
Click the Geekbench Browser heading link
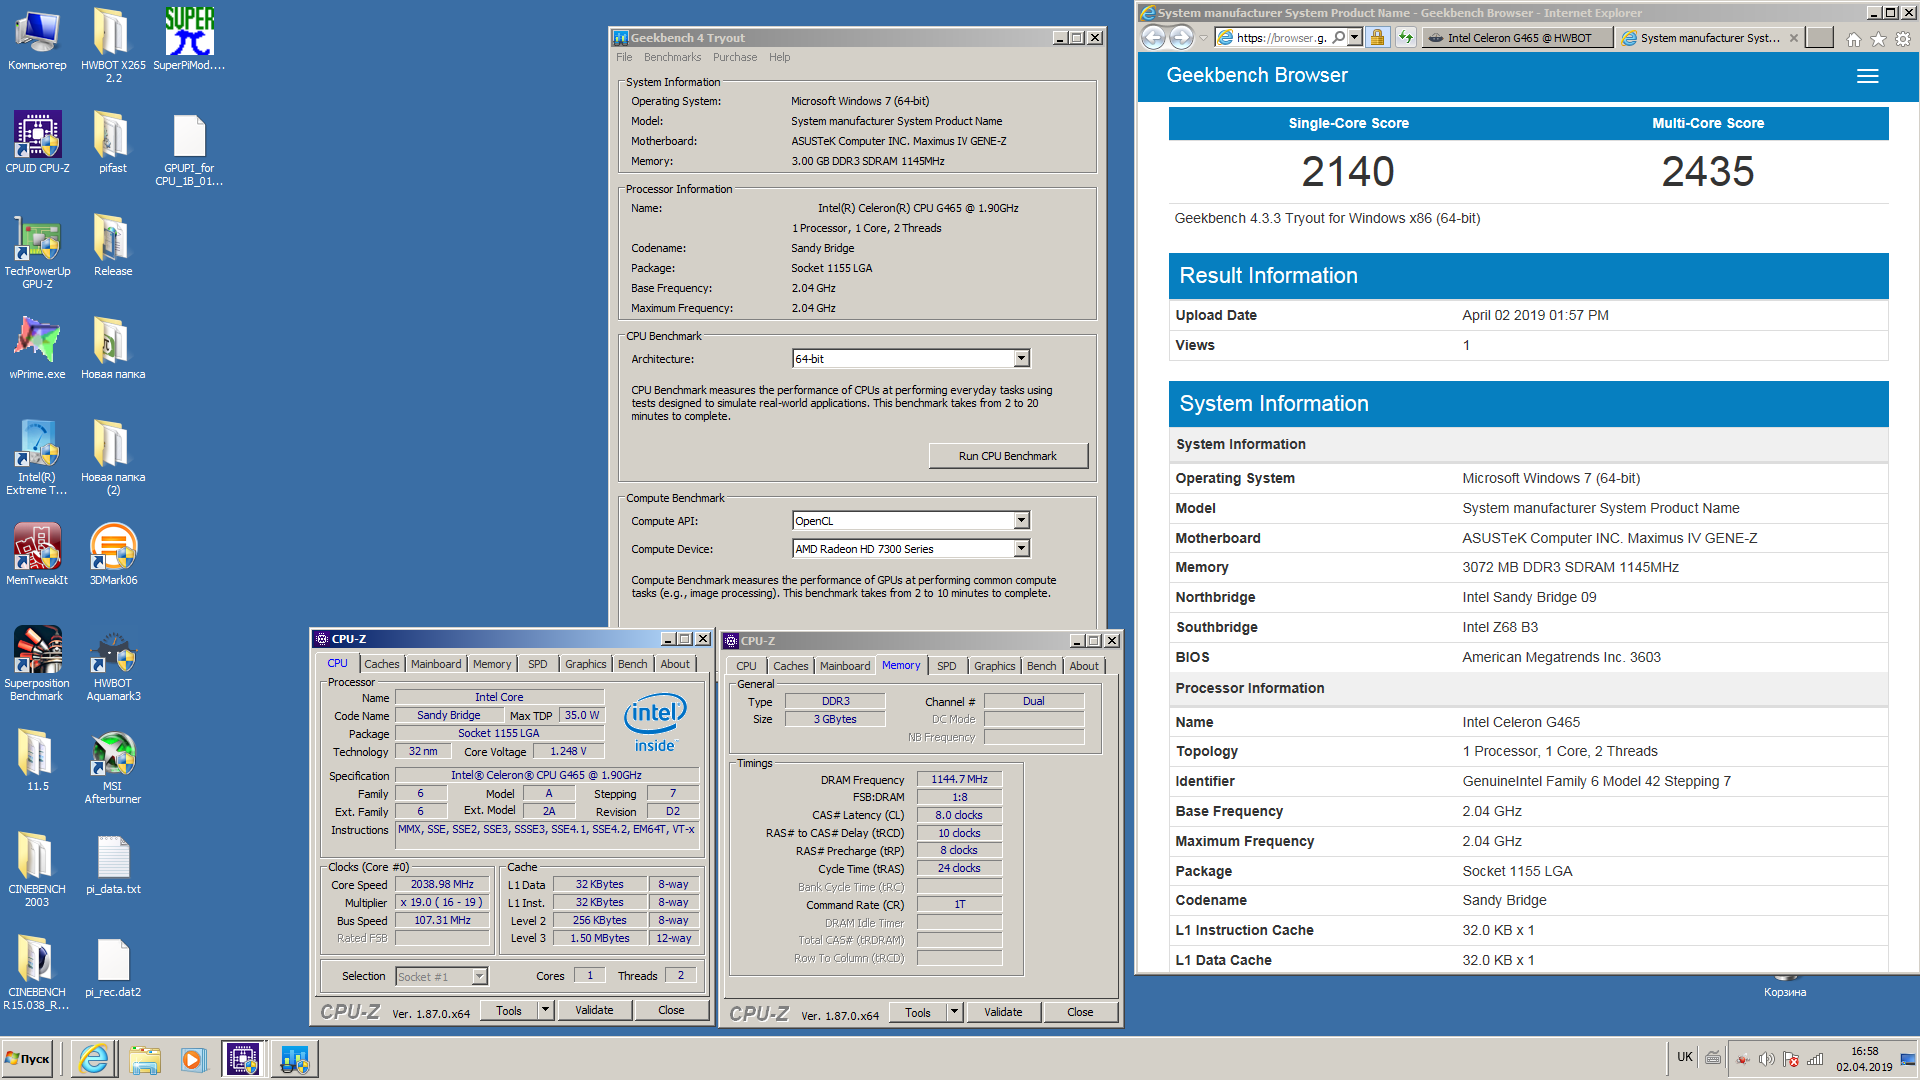coord(1257,76)
